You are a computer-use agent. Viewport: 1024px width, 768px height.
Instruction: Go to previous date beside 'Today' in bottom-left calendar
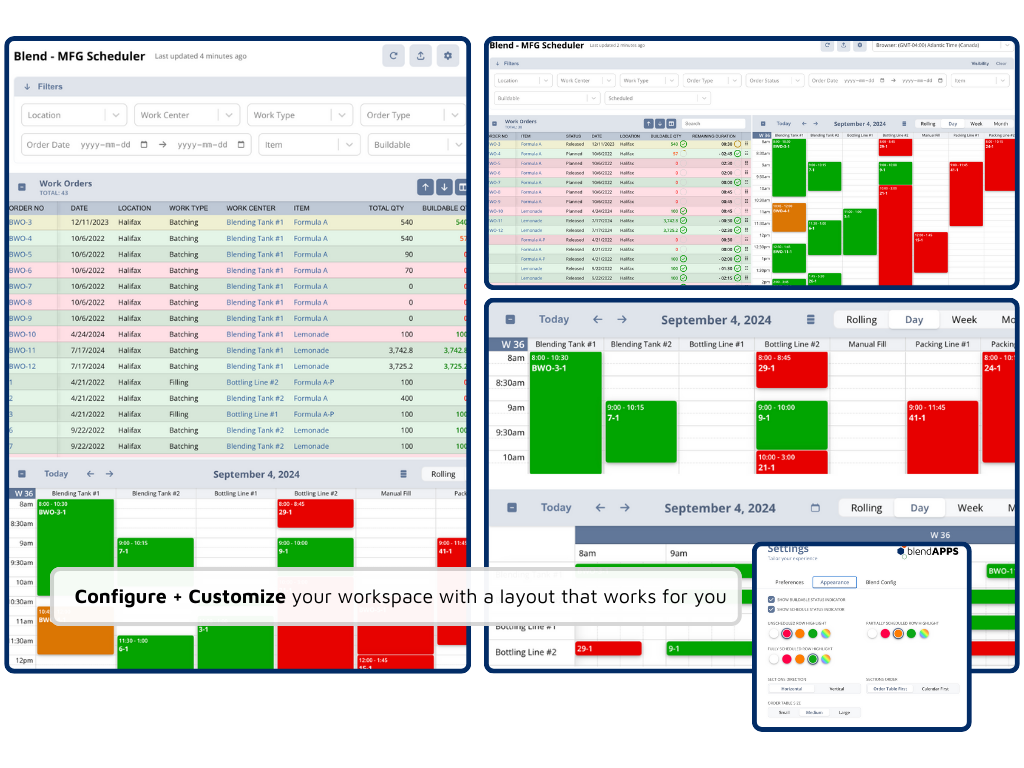89,474
